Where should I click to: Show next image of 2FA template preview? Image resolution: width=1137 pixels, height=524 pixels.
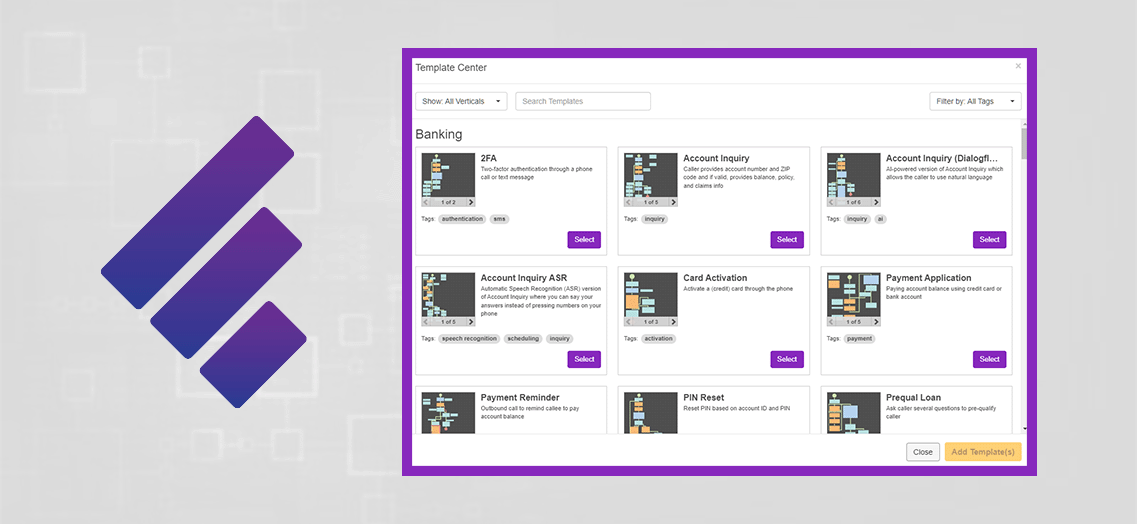[471, 202]
